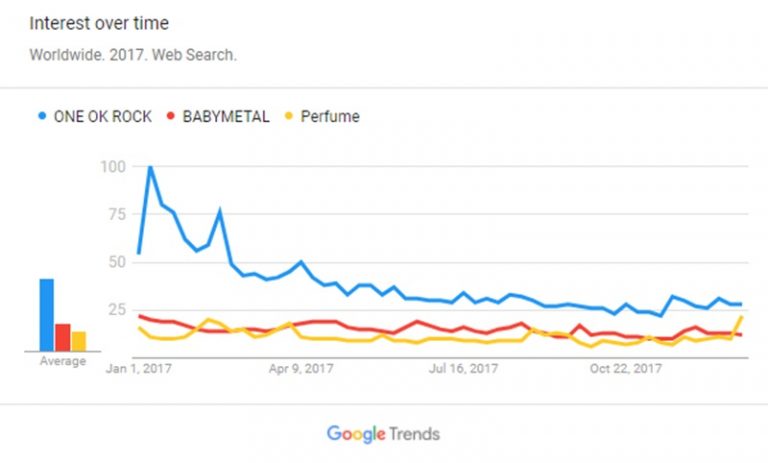This screenshot has height=463, width=768.
Task: Click the yellow Perfume legend dot
Action: point(289,116)
